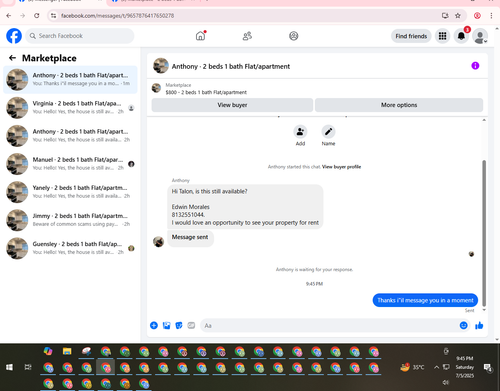Click the View buyer button
This screenshot has height=391, width=500.
click(232, 105)
